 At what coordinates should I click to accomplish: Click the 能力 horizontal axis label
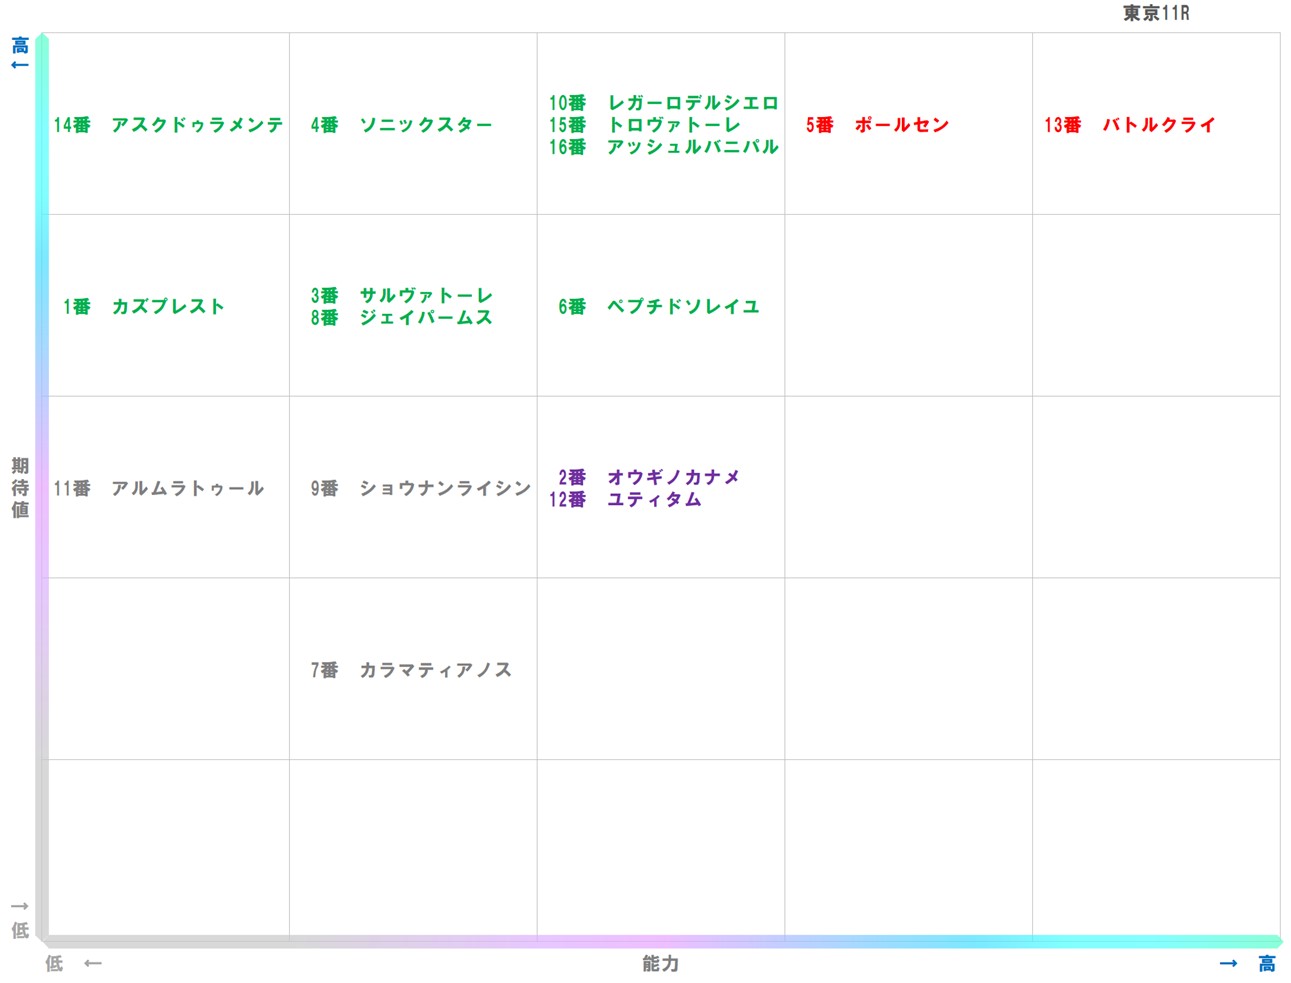coord(659,964)
